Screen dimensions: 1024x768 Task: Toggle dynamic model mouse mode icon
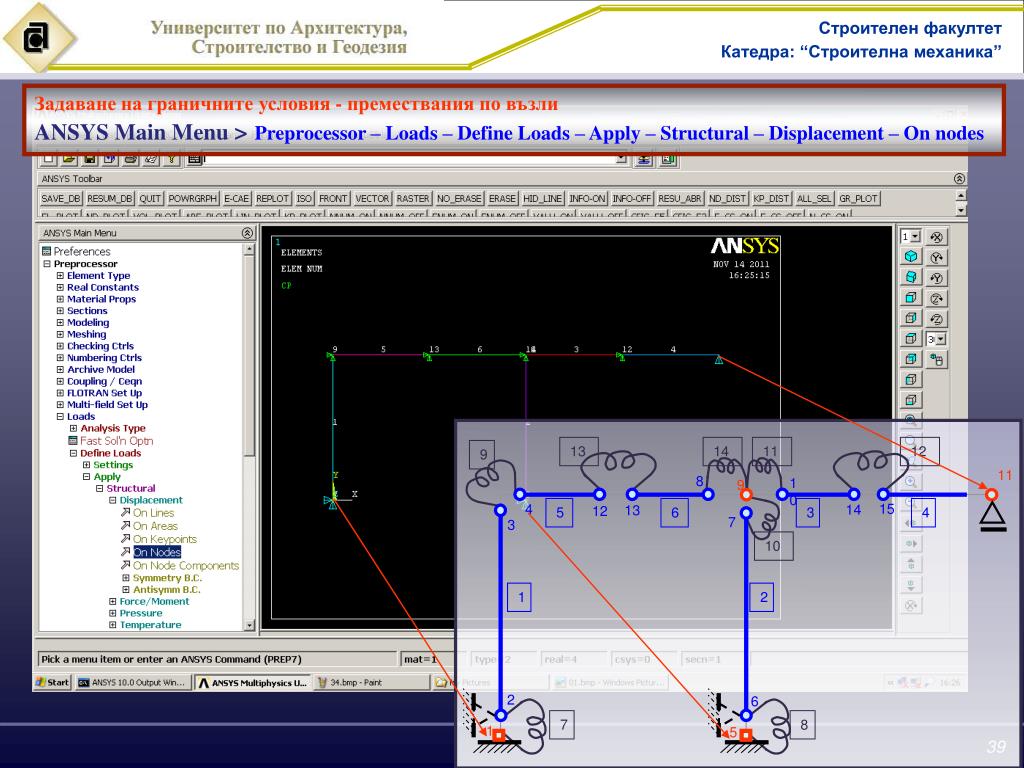(x=936, y=359)
